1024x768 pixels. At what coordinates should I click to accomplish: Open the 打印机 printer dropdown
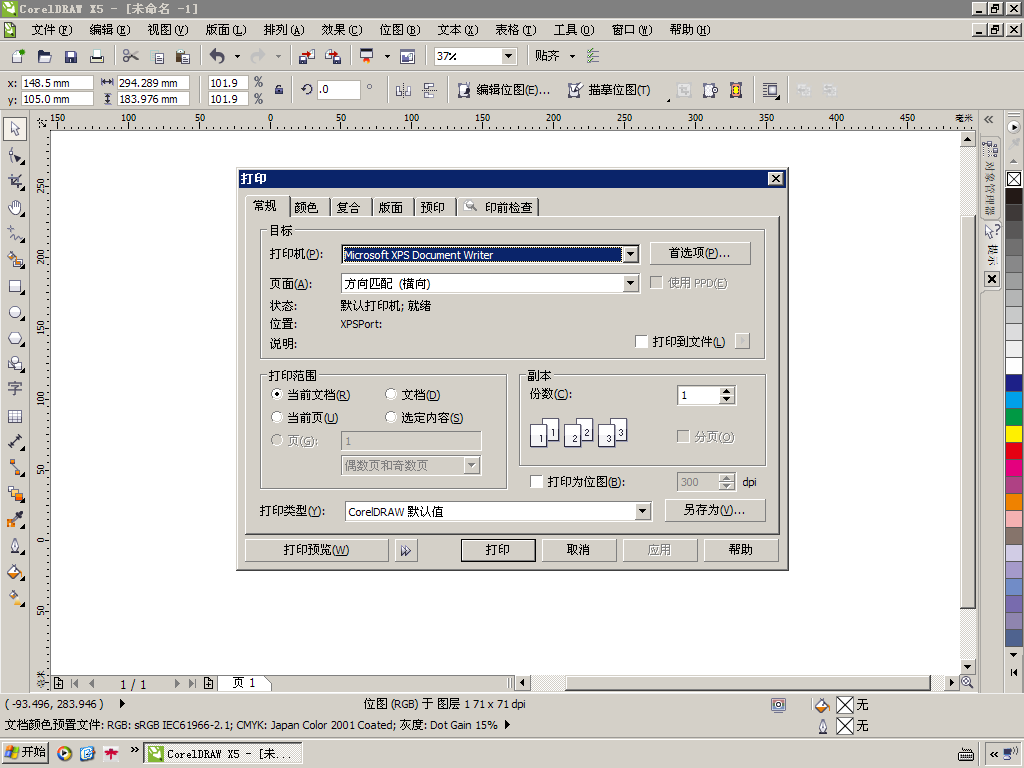click(630, 255)
